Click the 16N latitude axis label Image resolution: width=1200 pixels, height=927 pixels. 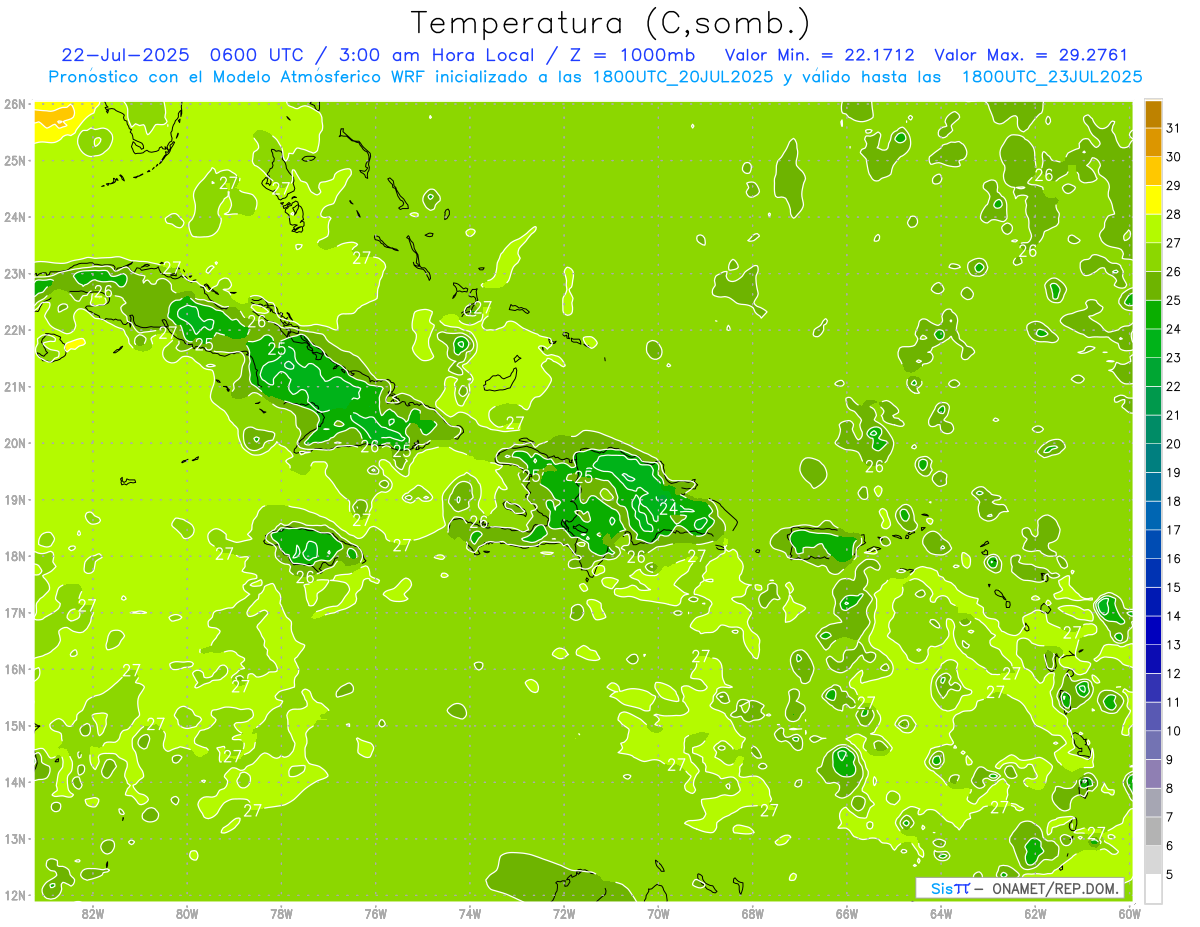point(15,669)
